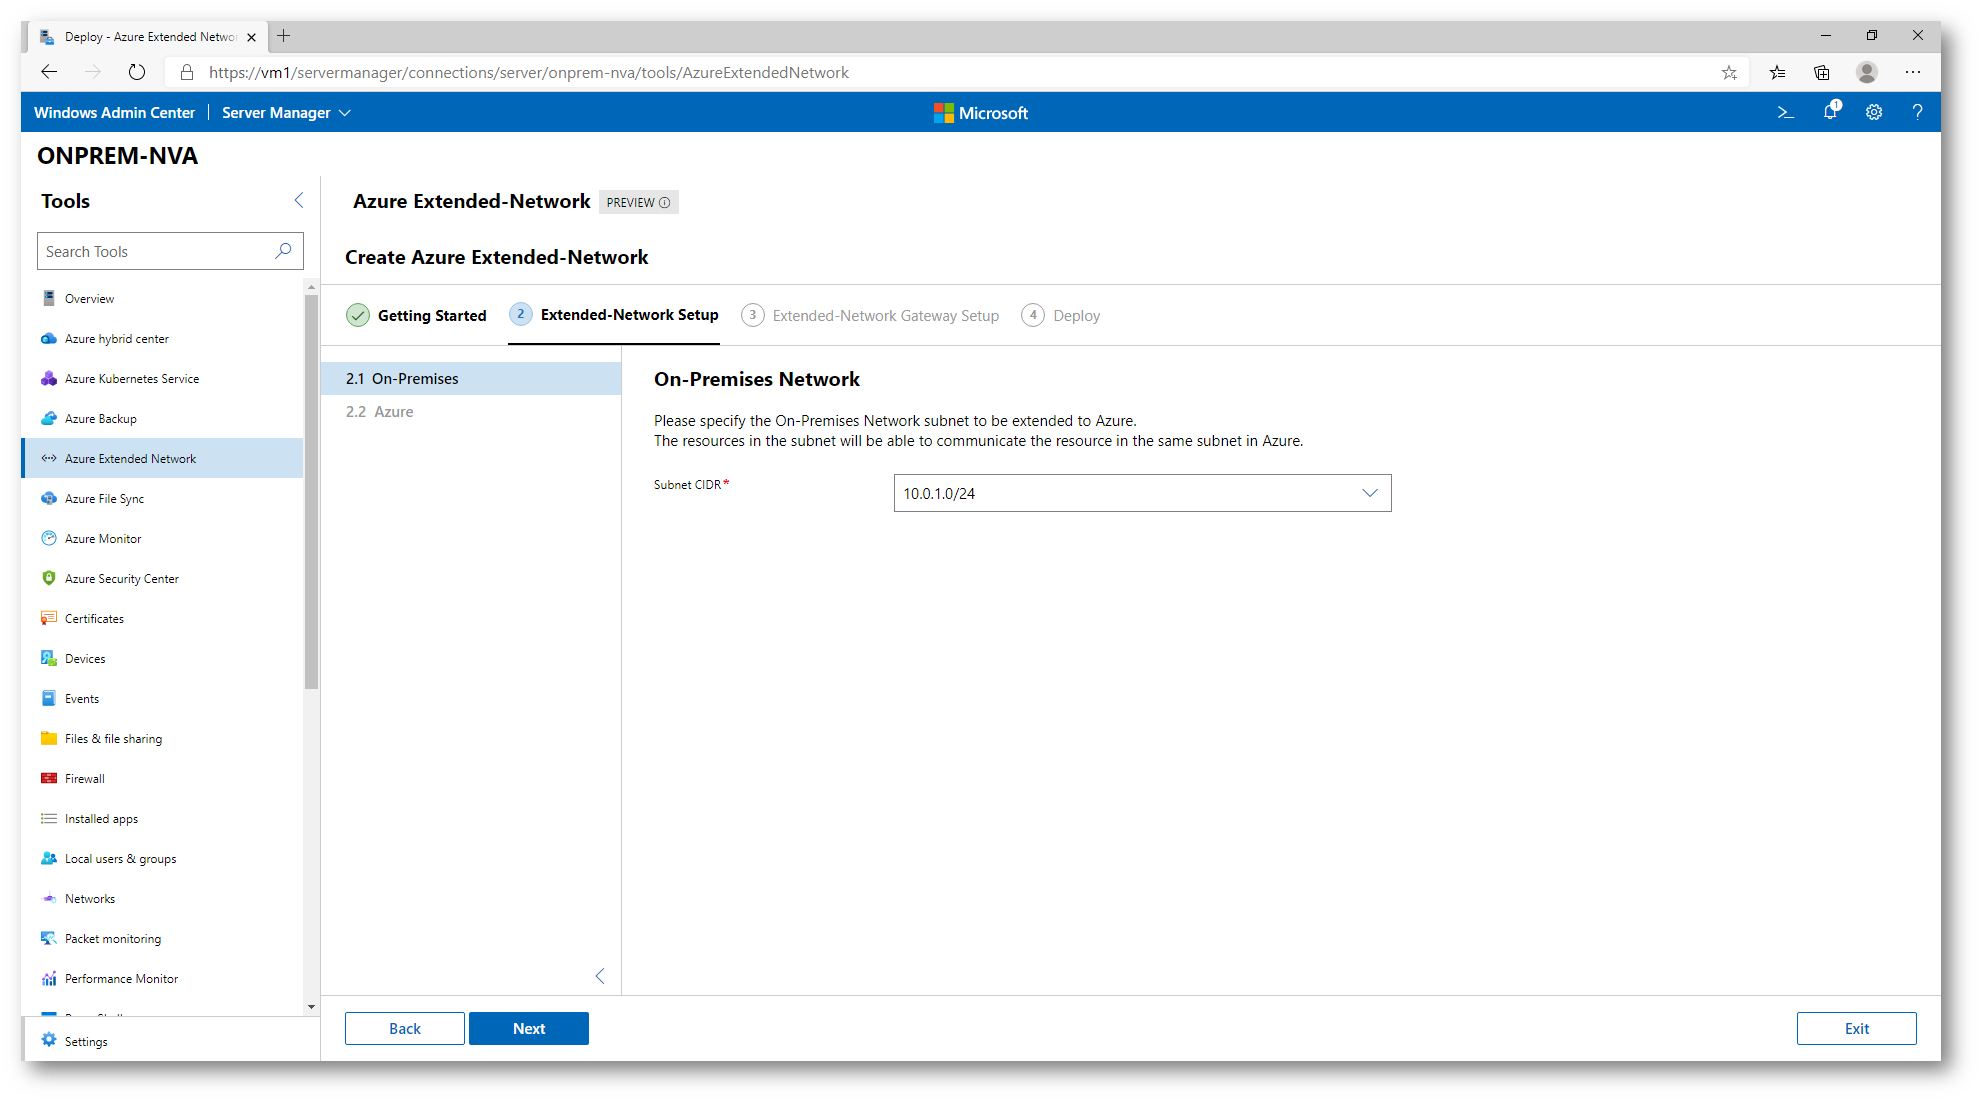Open Packet monitoring tool
This screenshot has width=1983, height=1103.
click(162, 938)
